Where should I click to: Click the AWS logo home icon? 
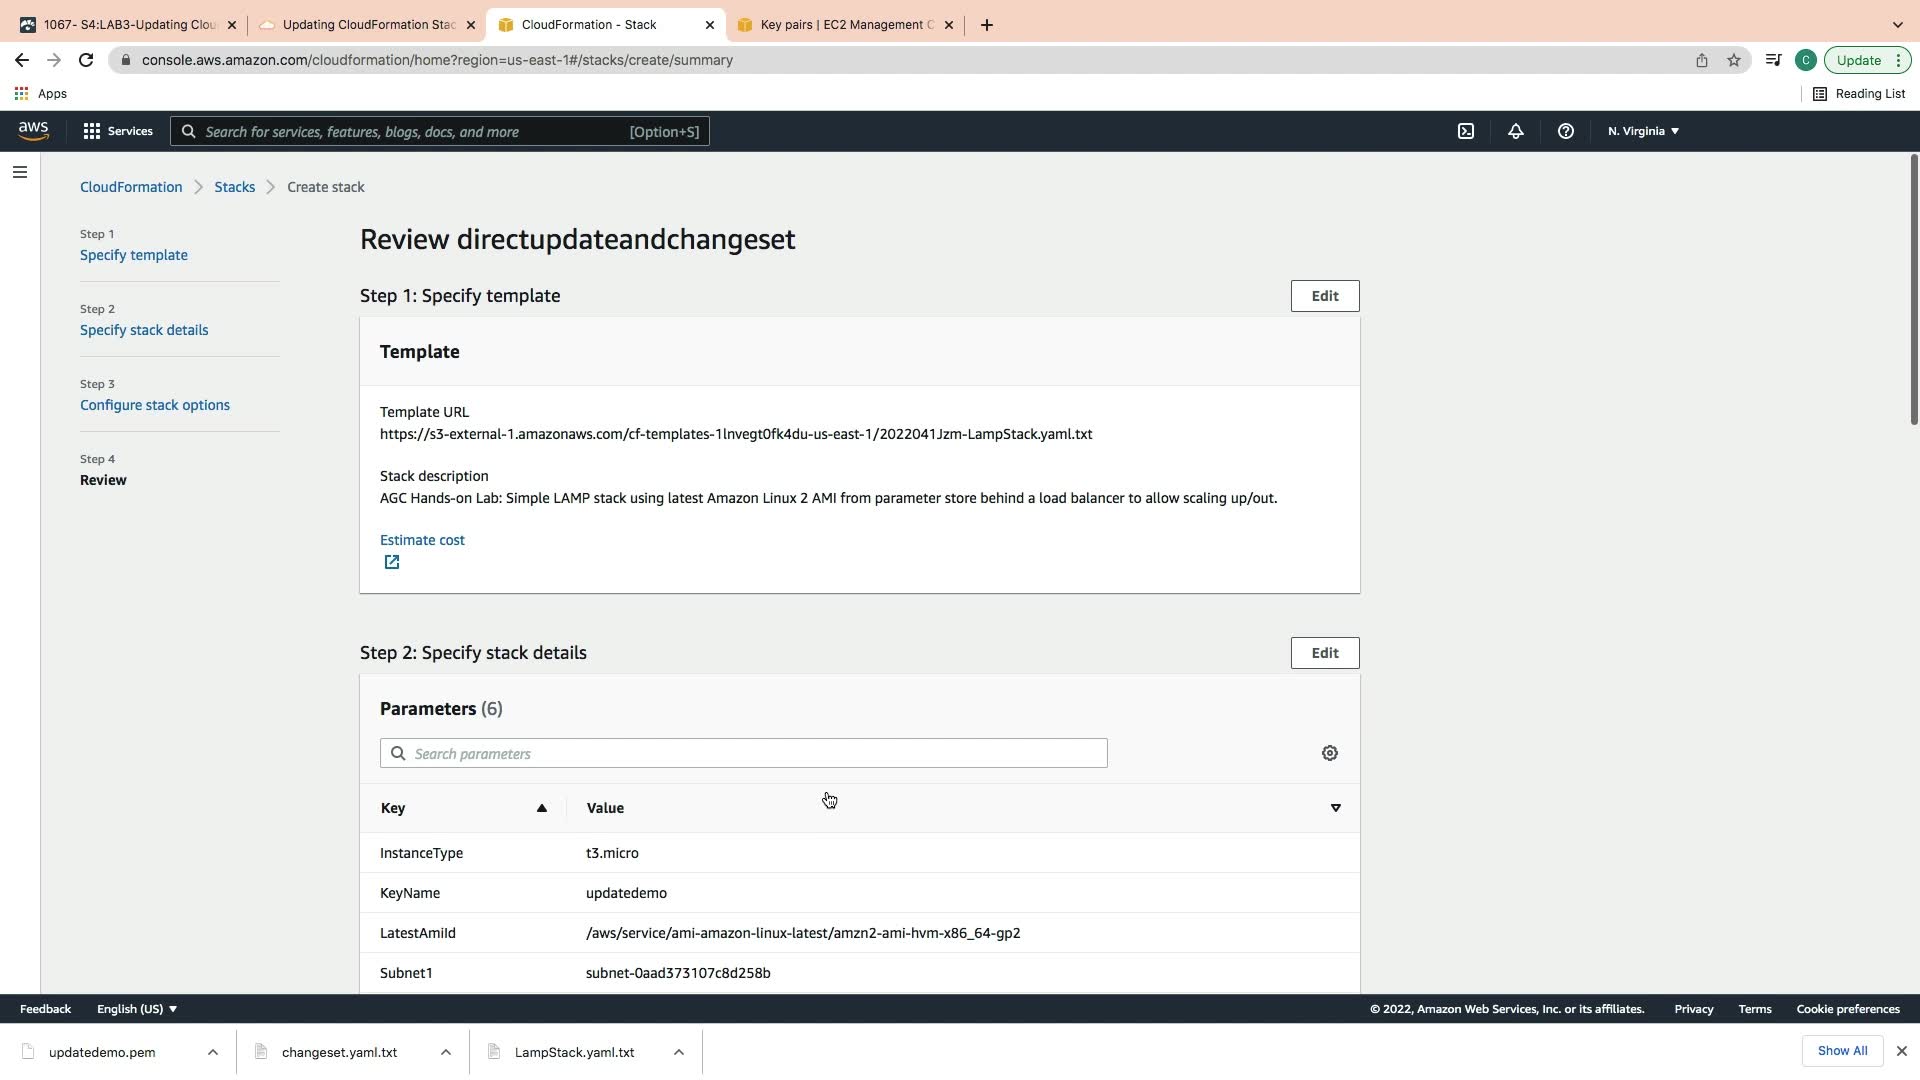[x=33, y=131]
